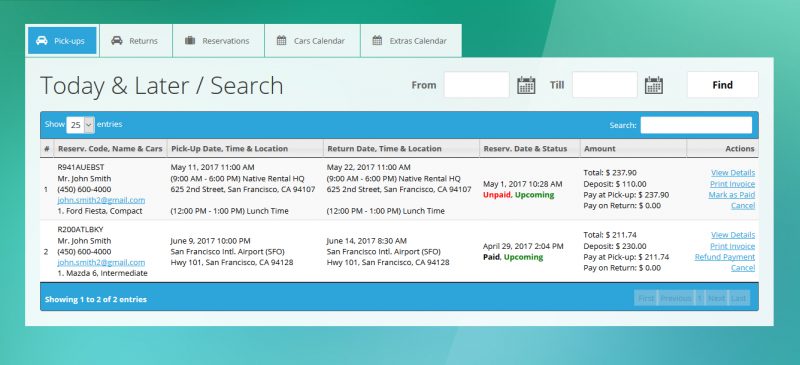Cancel reservation R200ATLBKY
Image resolution: width=800 pixels, height=365 pixels.
(x=743, y=267)
